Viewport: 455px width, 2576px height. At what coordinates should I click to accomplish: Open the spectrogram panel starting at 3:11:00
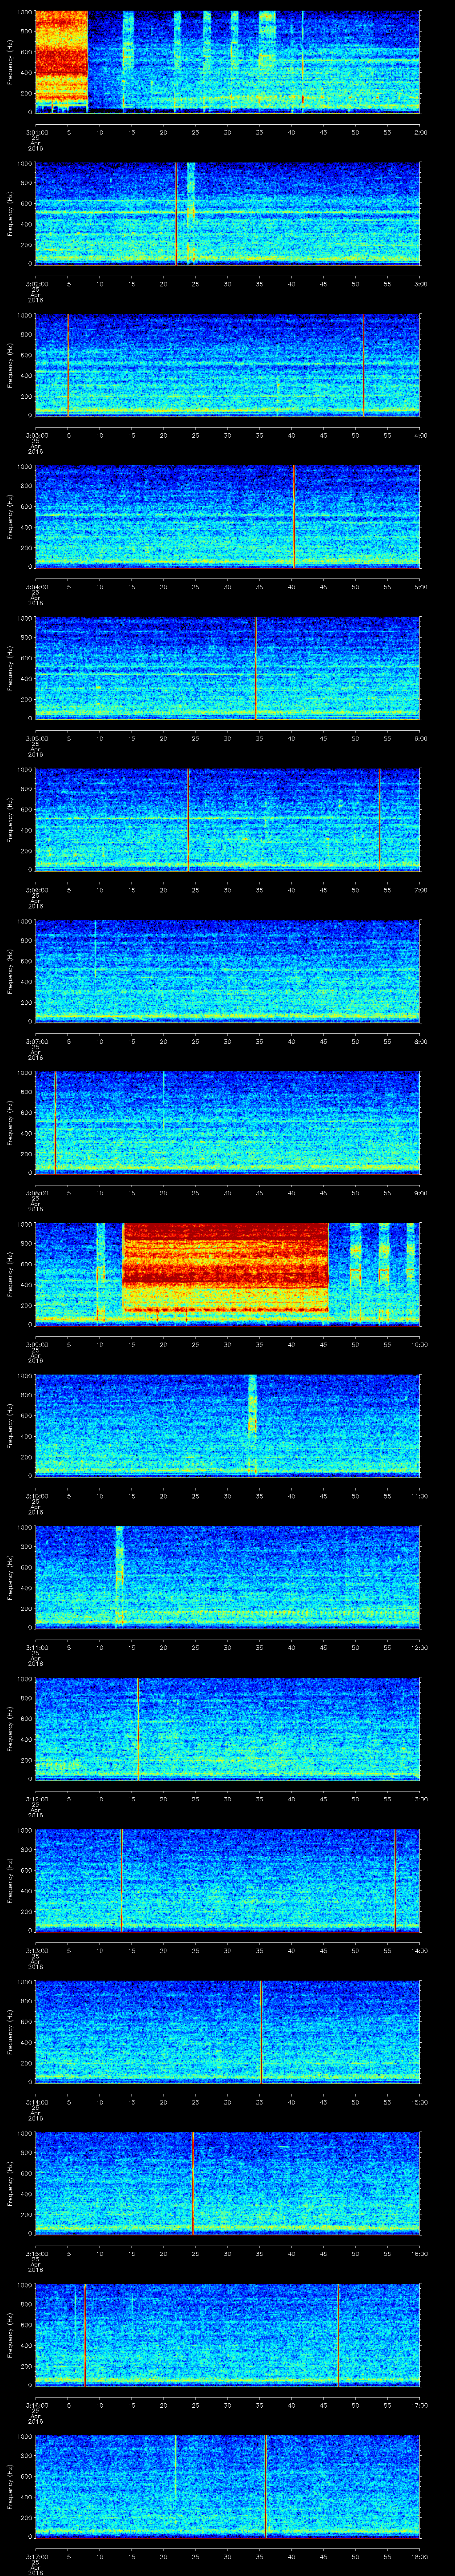(227, 1577)
